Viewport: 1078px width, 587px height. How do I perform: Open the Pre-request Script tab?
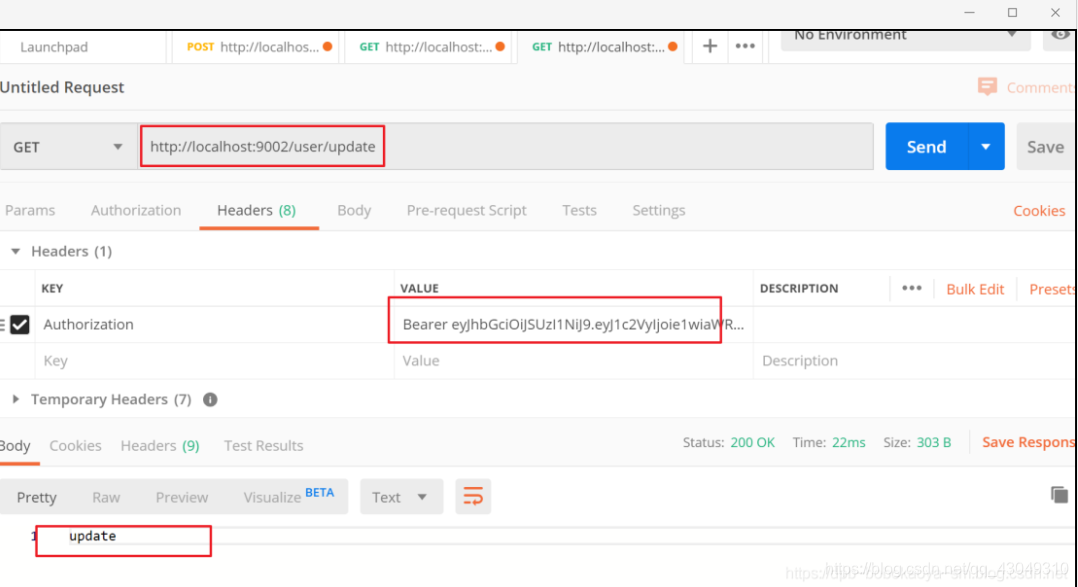click(466, 210)
